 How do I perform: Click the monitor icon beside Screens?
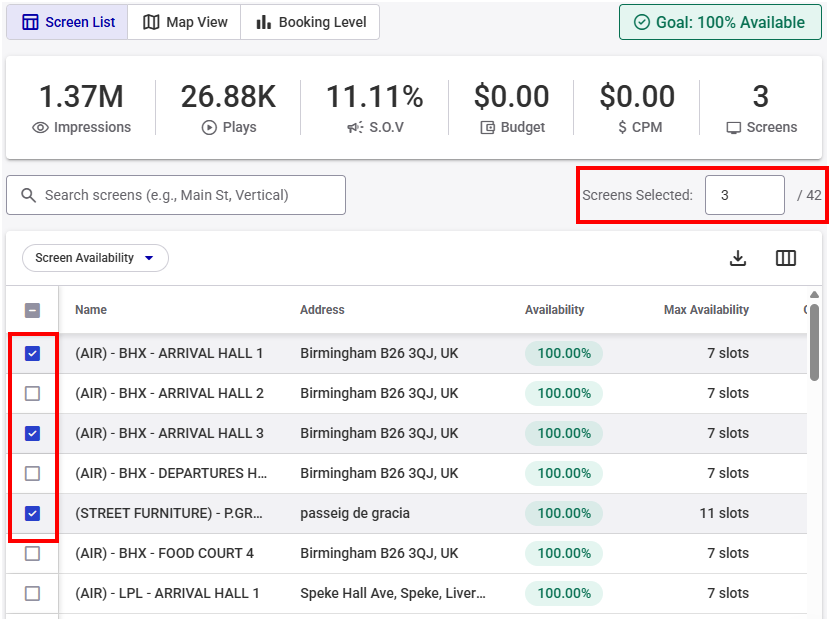pos(734,128)
